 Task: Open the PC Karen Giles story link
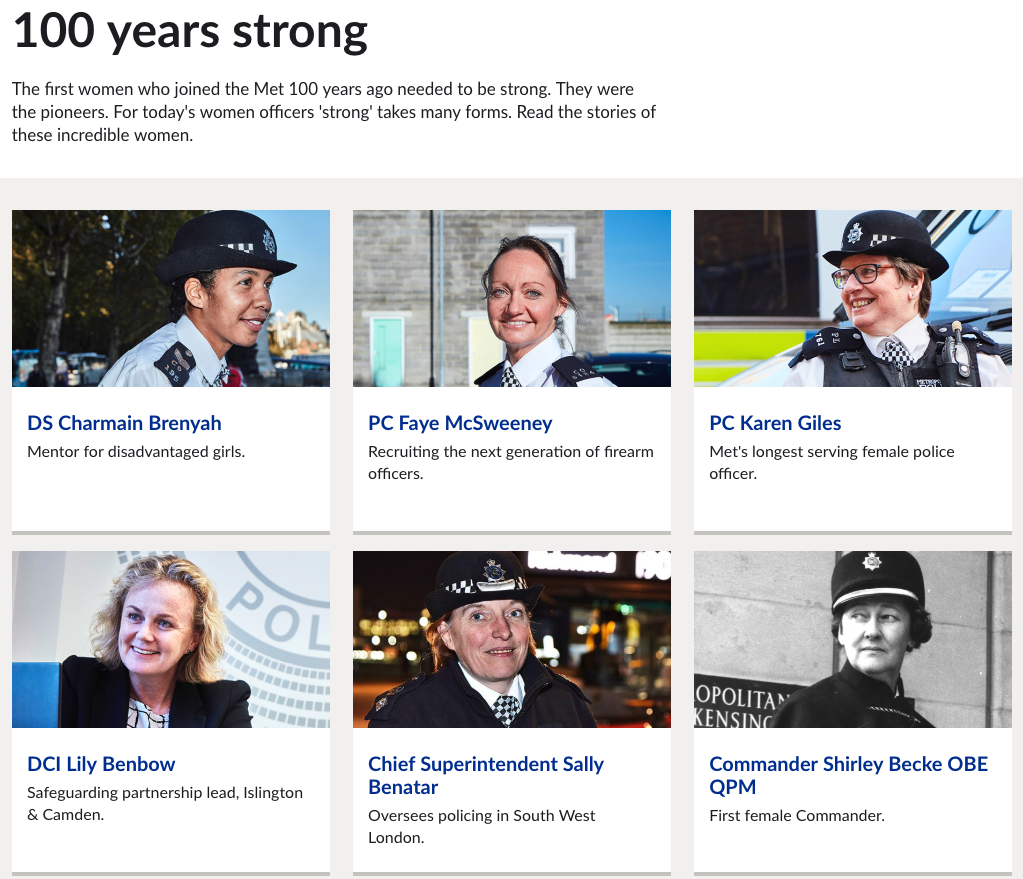(x=775, y=424)
